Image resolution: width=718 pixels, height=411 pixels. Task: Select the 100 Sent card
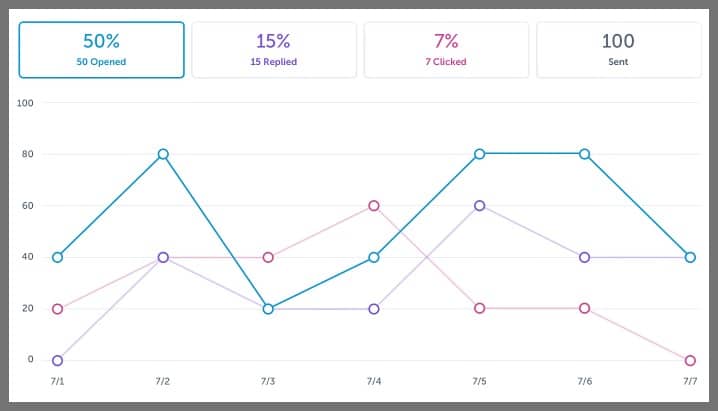click(x=618, y=49)
